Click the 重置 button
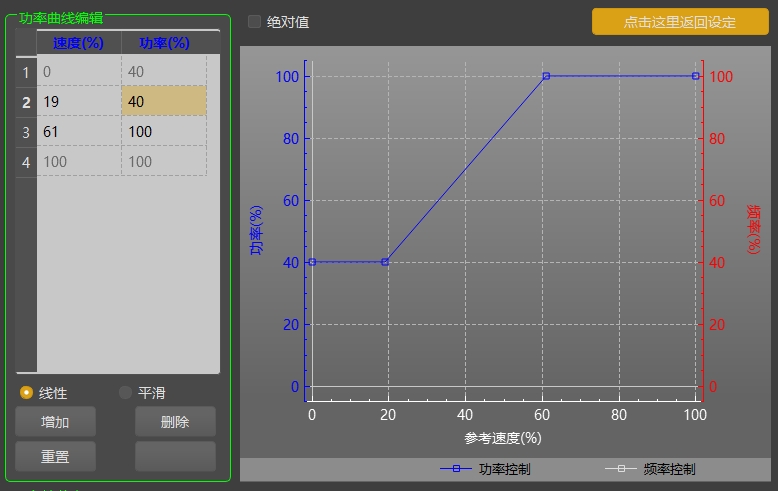Screen dimensions: 778x491 point(55,456)
